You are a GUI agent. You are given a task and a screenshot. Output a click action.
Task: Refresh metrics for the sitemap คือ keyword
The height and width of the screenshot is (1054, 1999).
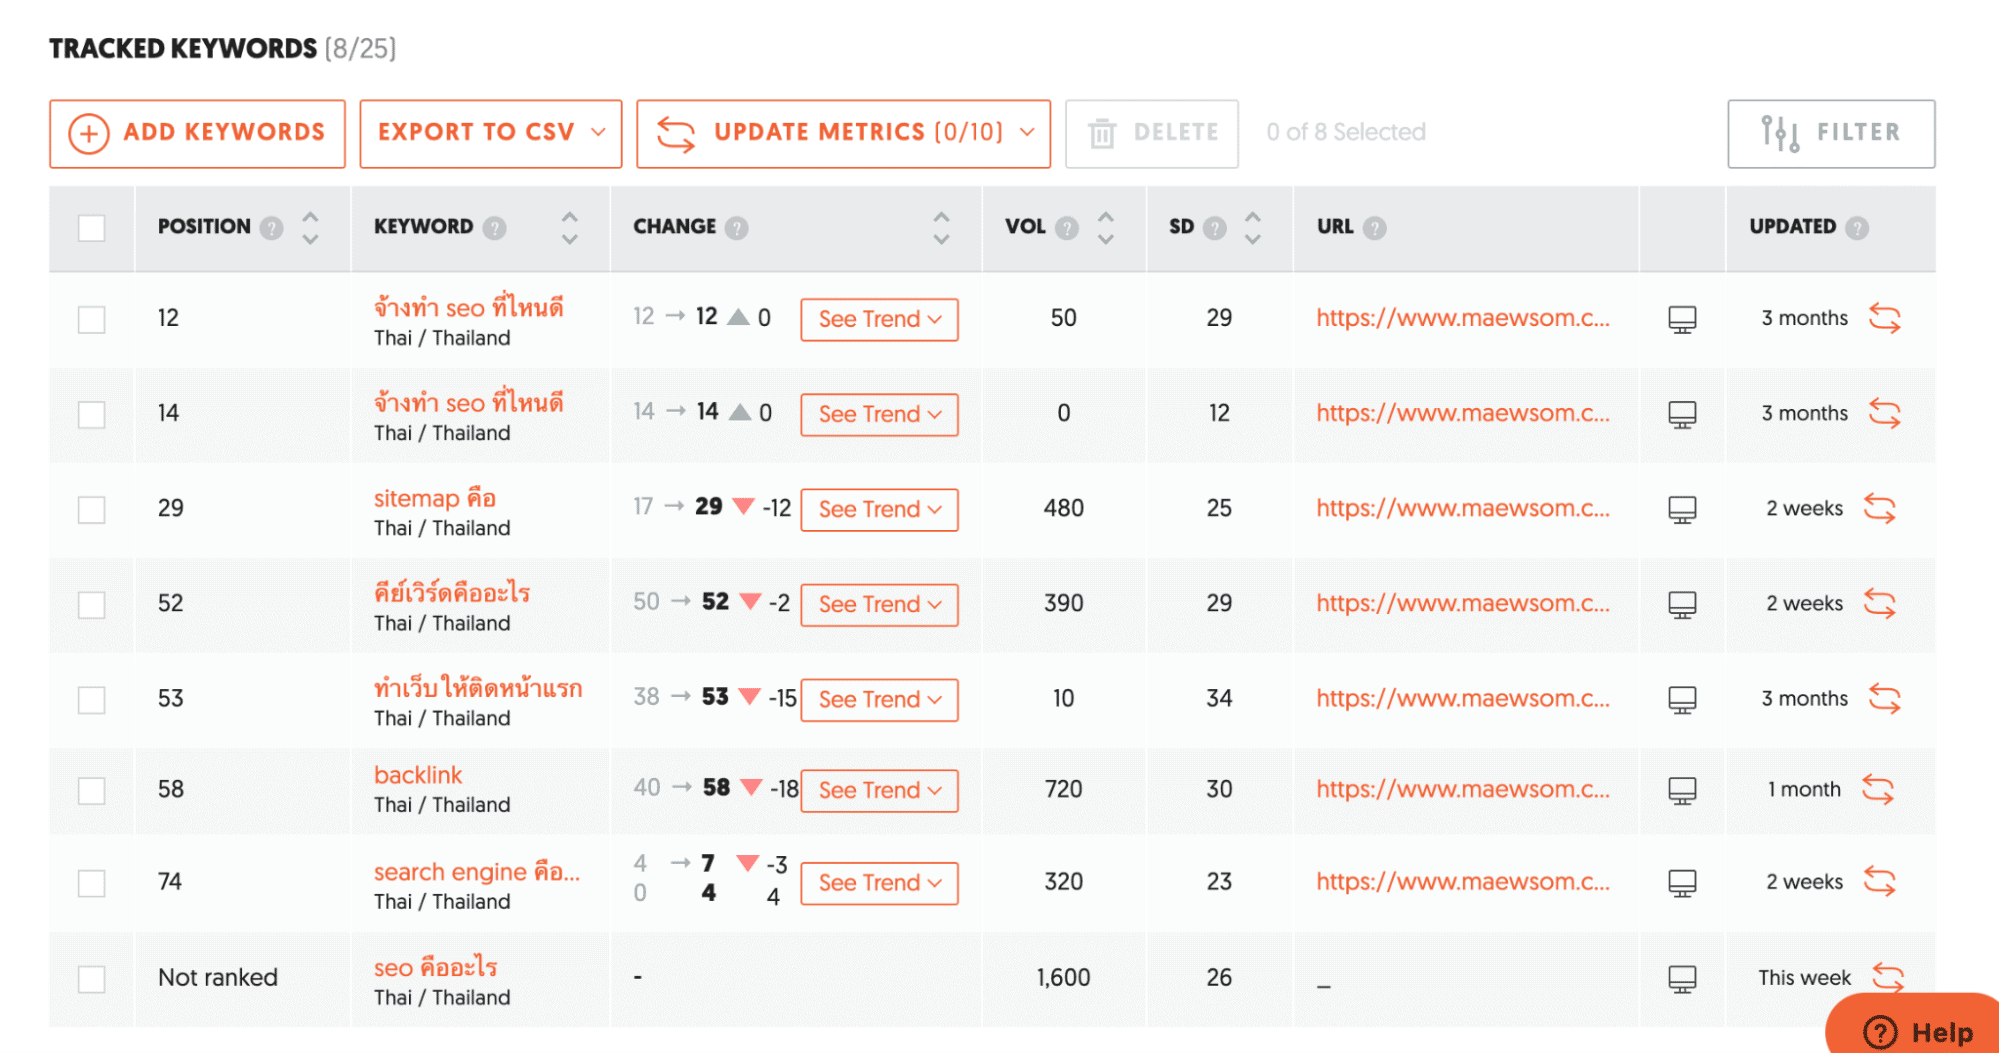[x=1883, y=508]
